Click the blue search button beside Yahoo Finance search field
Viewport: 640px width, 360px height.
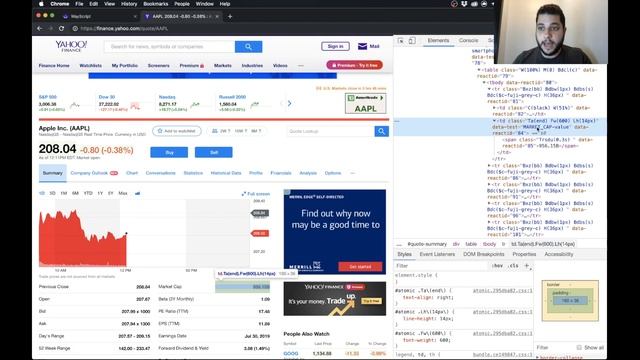(248, 47)
